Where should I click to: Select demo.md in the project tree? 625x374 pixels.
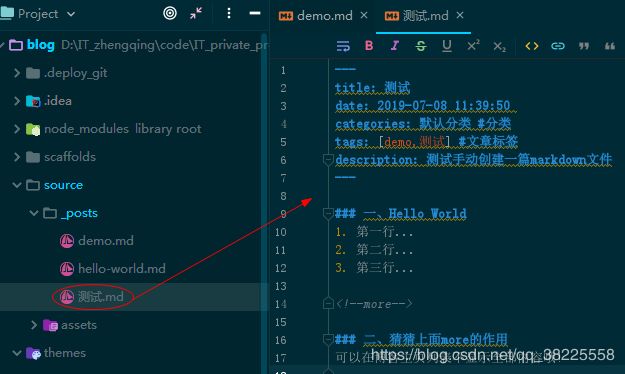pyautogui.click(x=106, y=241)
